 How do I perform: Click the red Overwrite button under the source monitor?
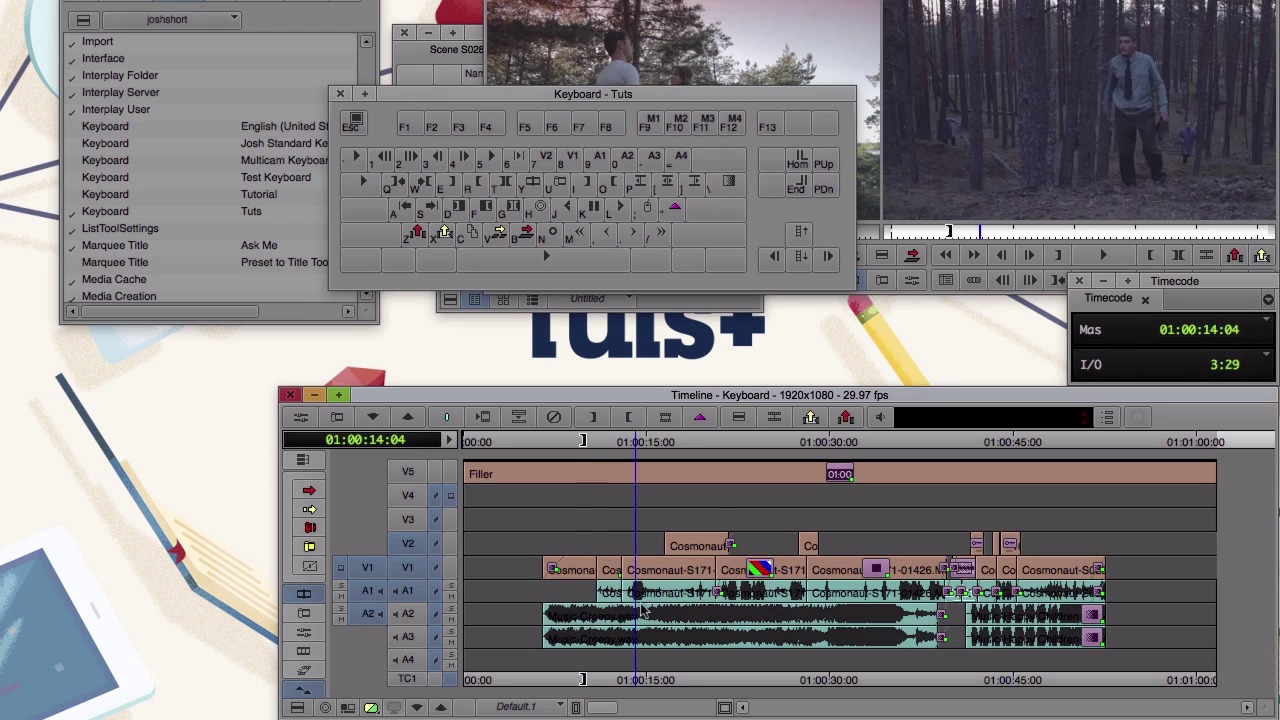click(911, 256)
